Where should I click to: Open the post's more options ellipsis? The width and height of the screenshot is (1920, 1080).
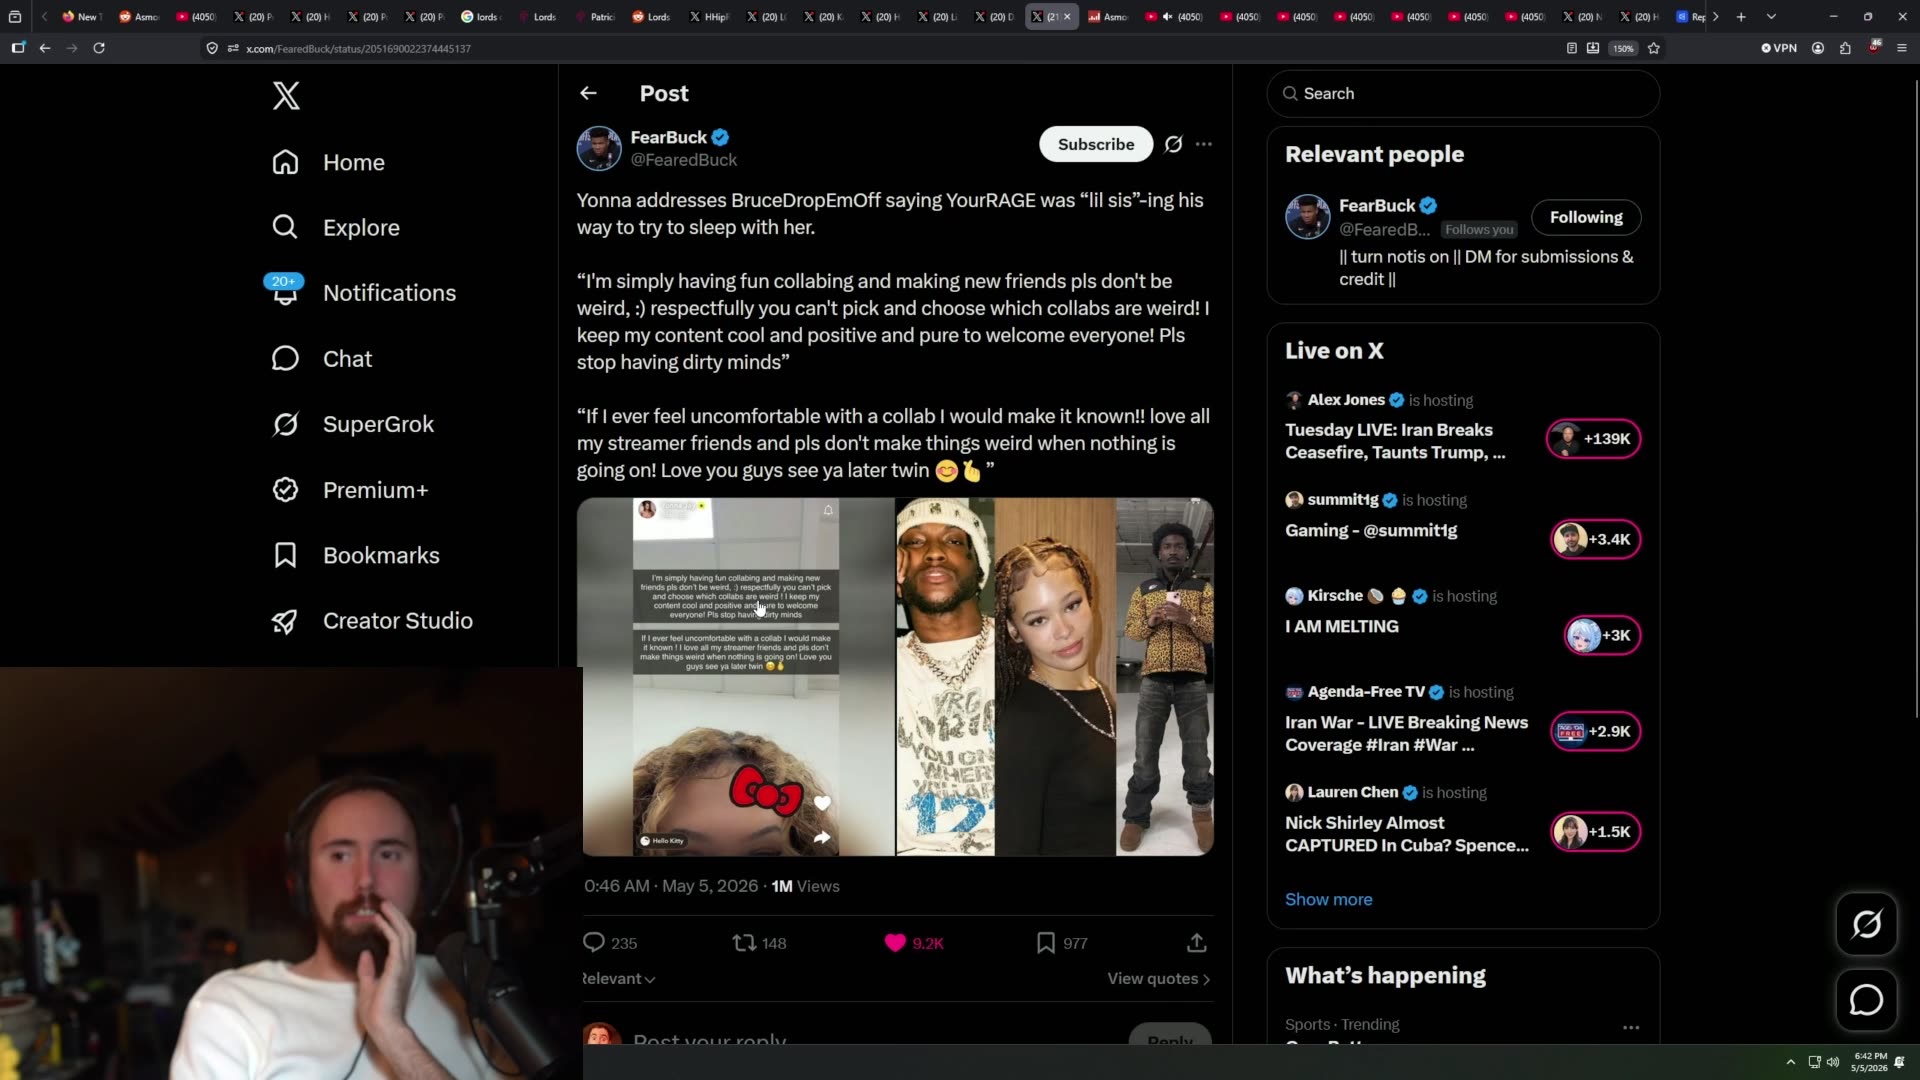pyautogui.click(x=1204, y=144)
